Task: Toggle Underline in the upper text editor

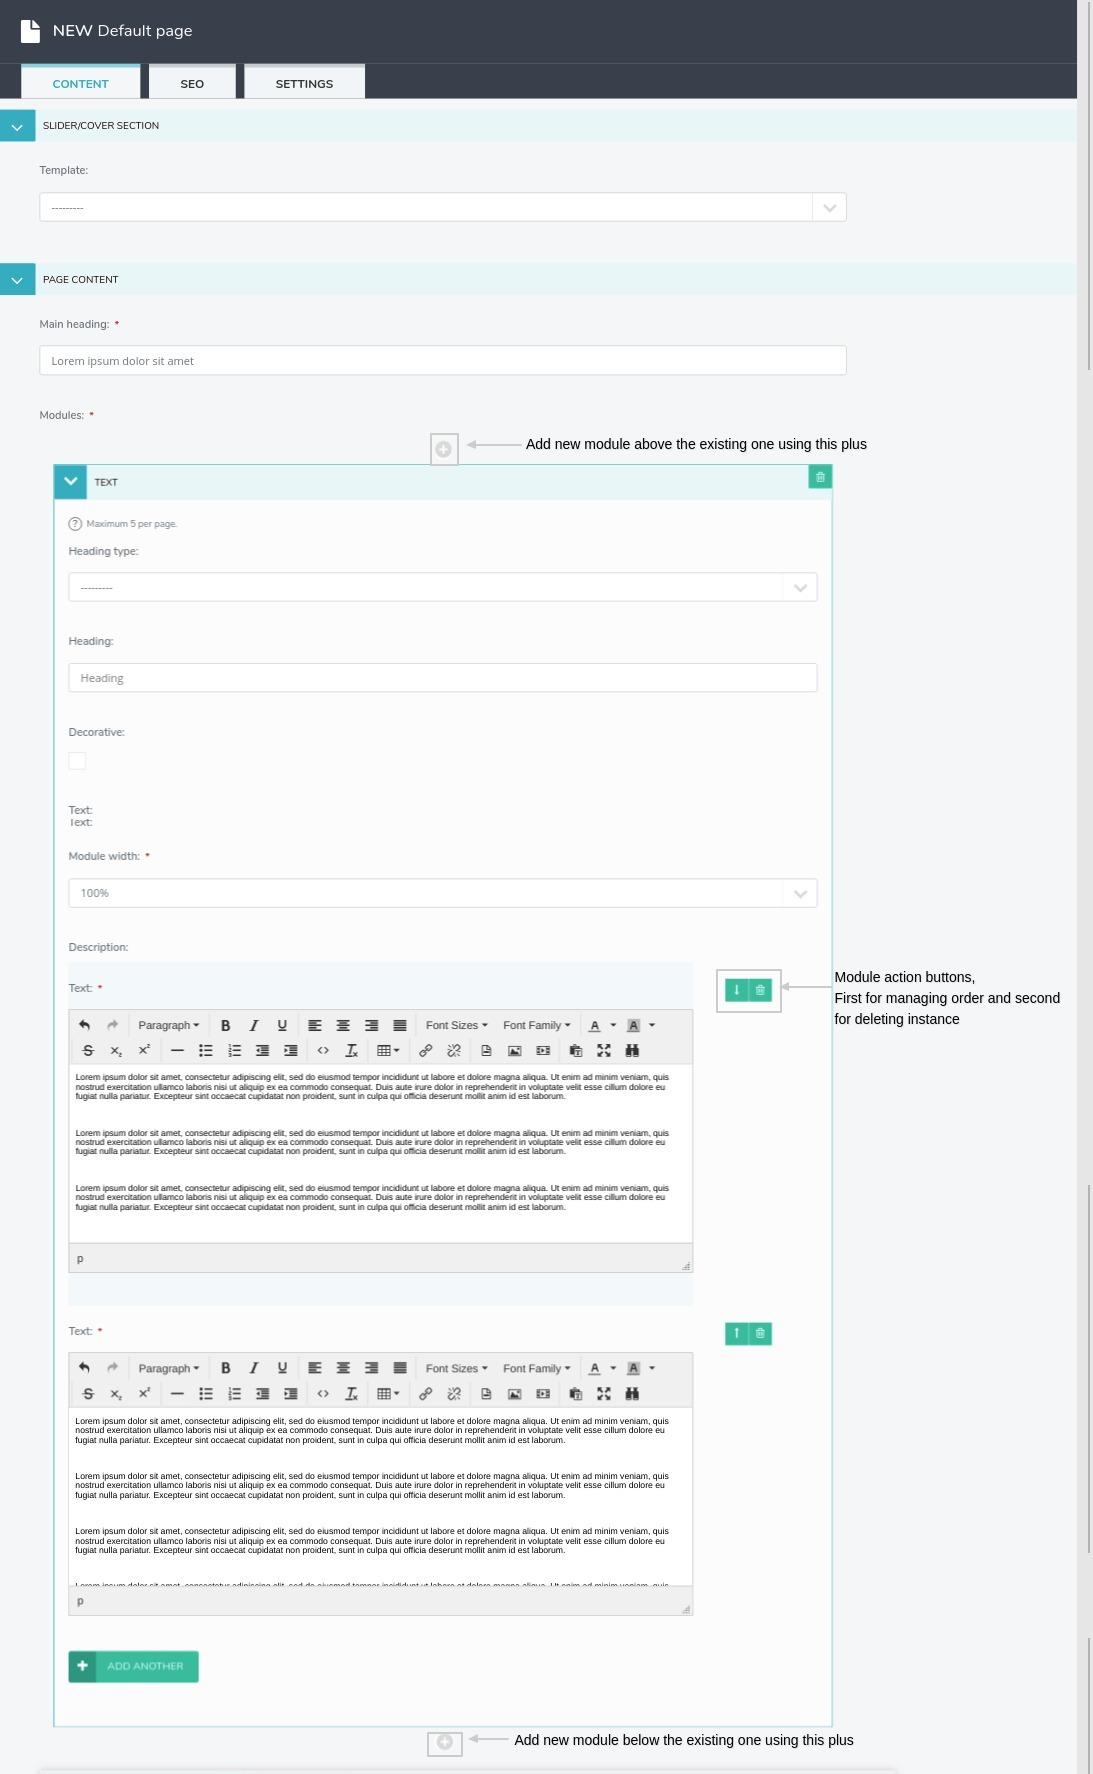Action: pos(282,1025)
